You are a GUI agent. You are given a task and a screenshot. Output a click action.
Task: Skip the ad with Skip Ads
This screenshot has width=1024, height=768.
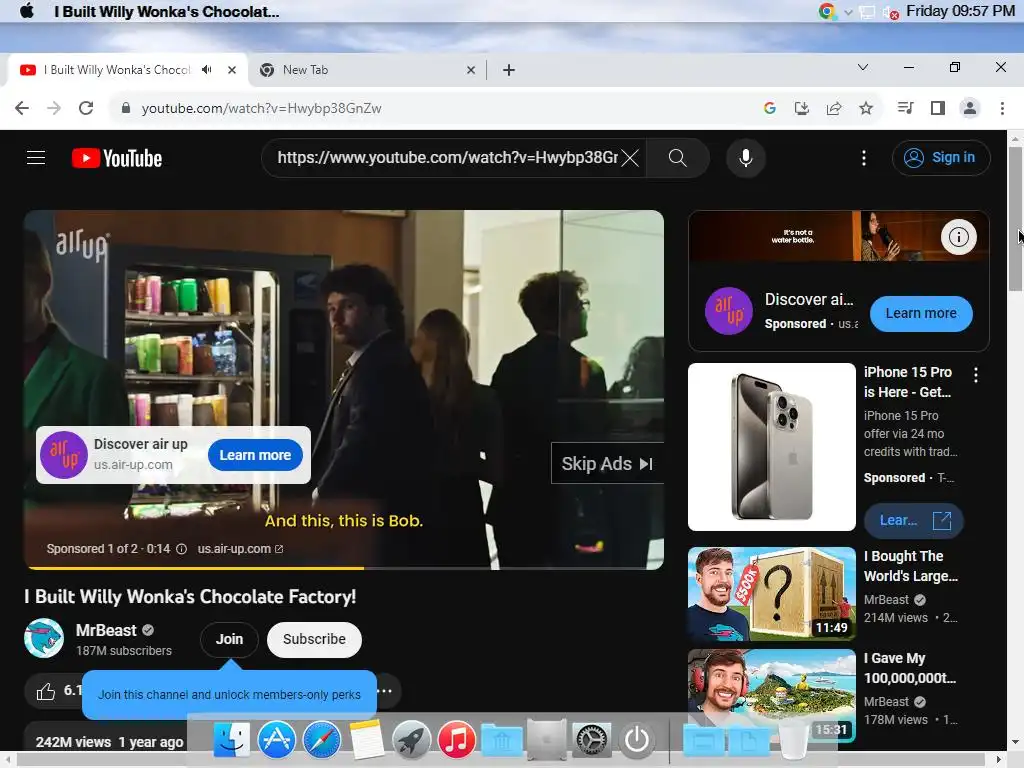(x=607, y=464)
